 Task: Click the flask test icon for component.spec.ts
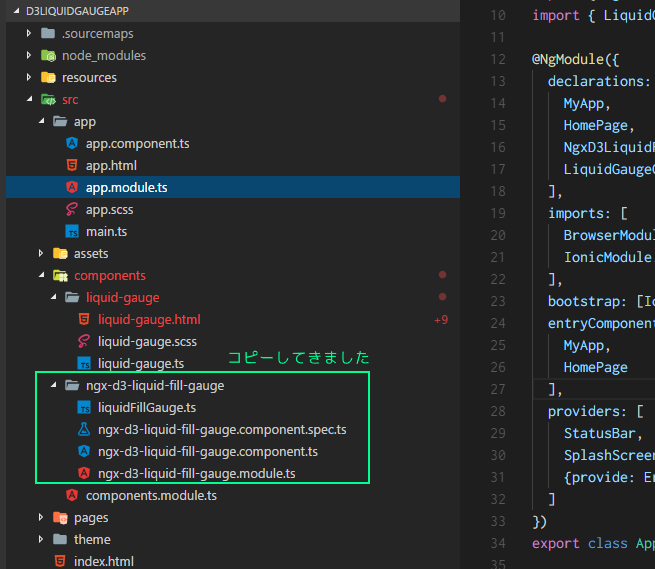[84, 429]
